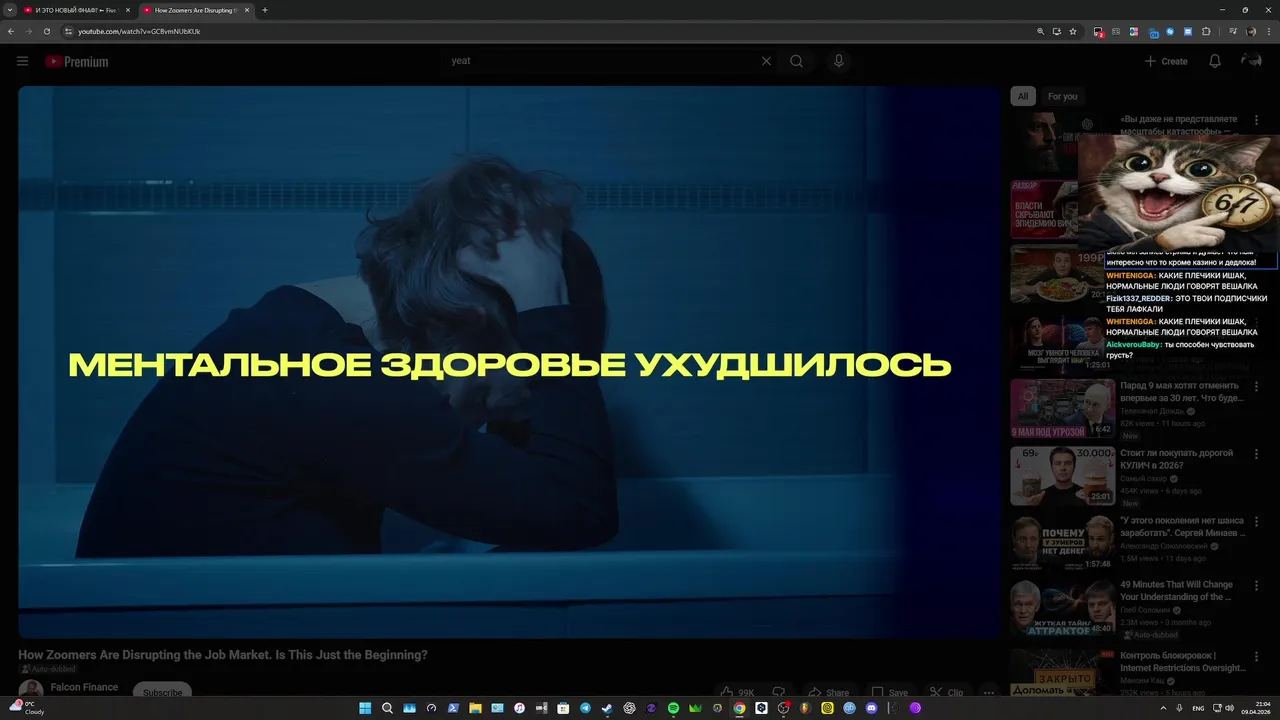Viewport: 1280px width, 720px height.
Task: Open File Explorer from the taskbar
Action: [x=475, y=708]
